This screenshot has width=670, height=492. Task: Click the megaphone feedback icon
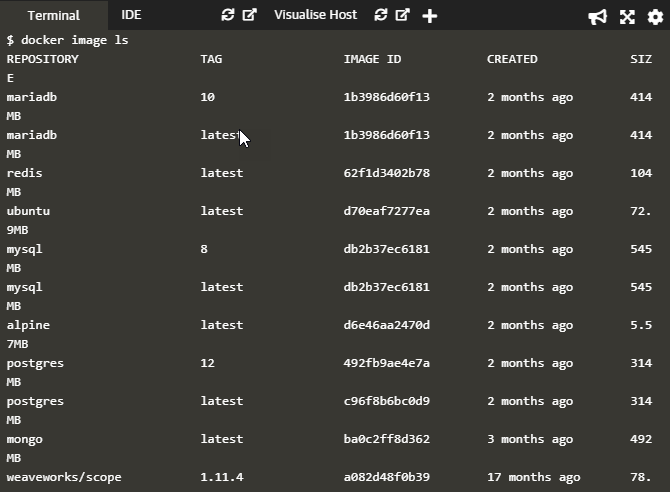[597, 16]
